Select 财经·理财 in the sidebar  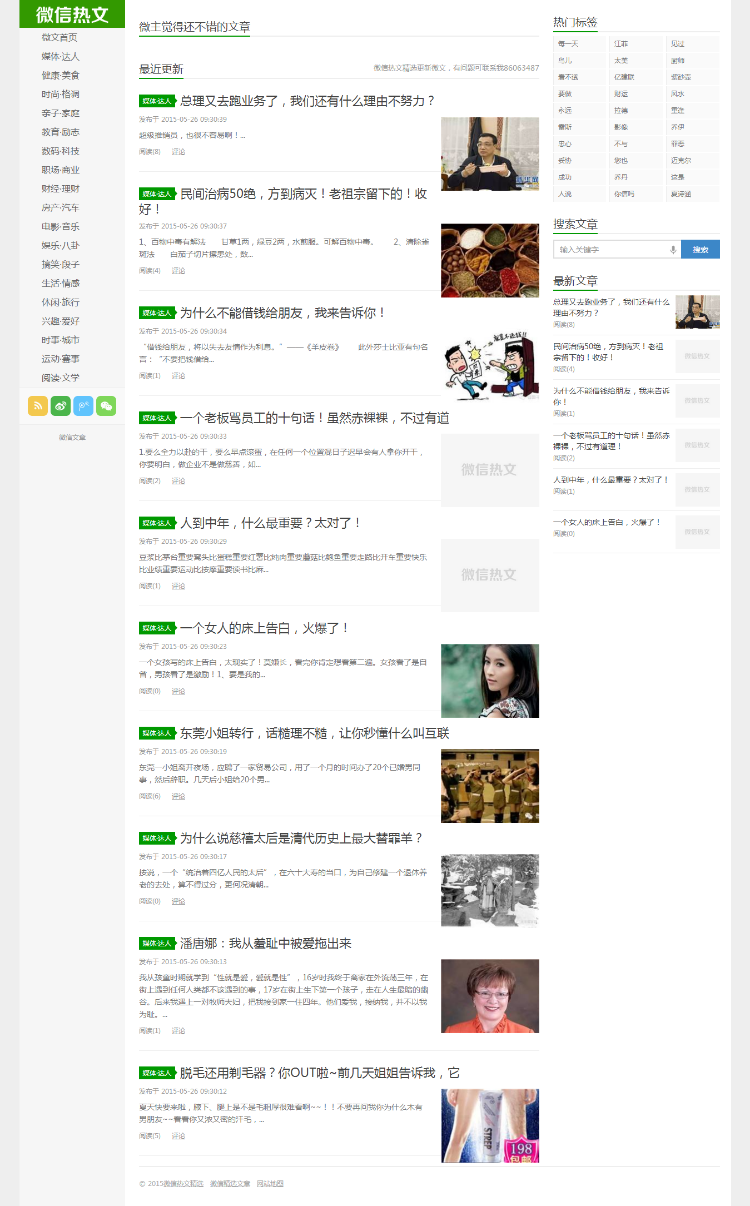point(60,189)
